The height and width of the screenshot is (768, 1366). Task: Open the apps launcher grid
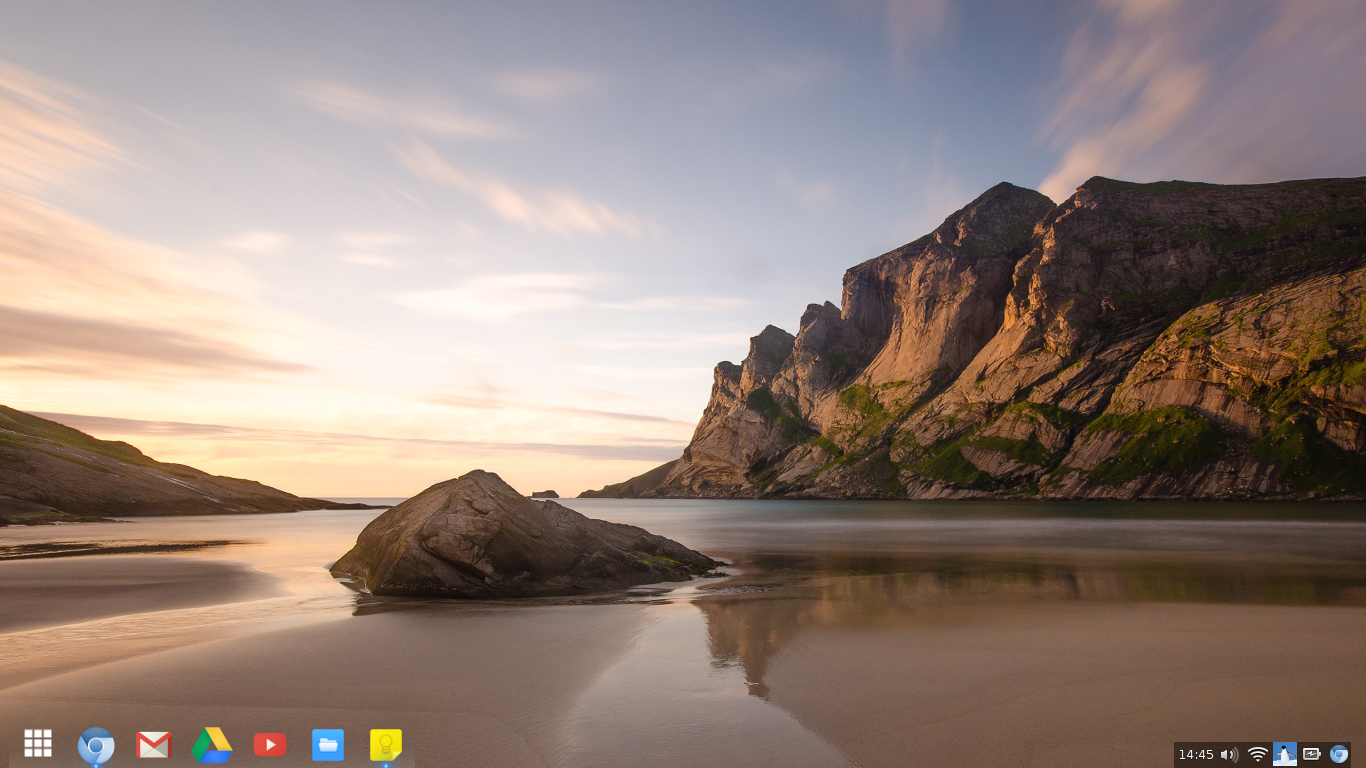tap(38, 744)
